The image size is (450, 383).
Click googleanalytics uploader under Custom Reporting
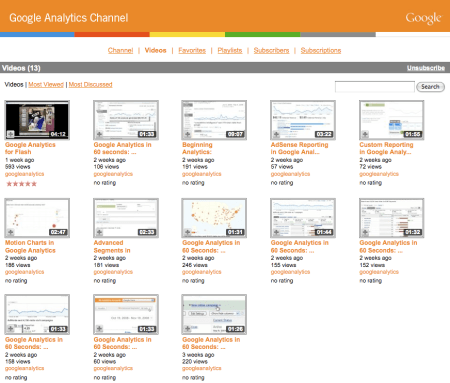point(379,174)
